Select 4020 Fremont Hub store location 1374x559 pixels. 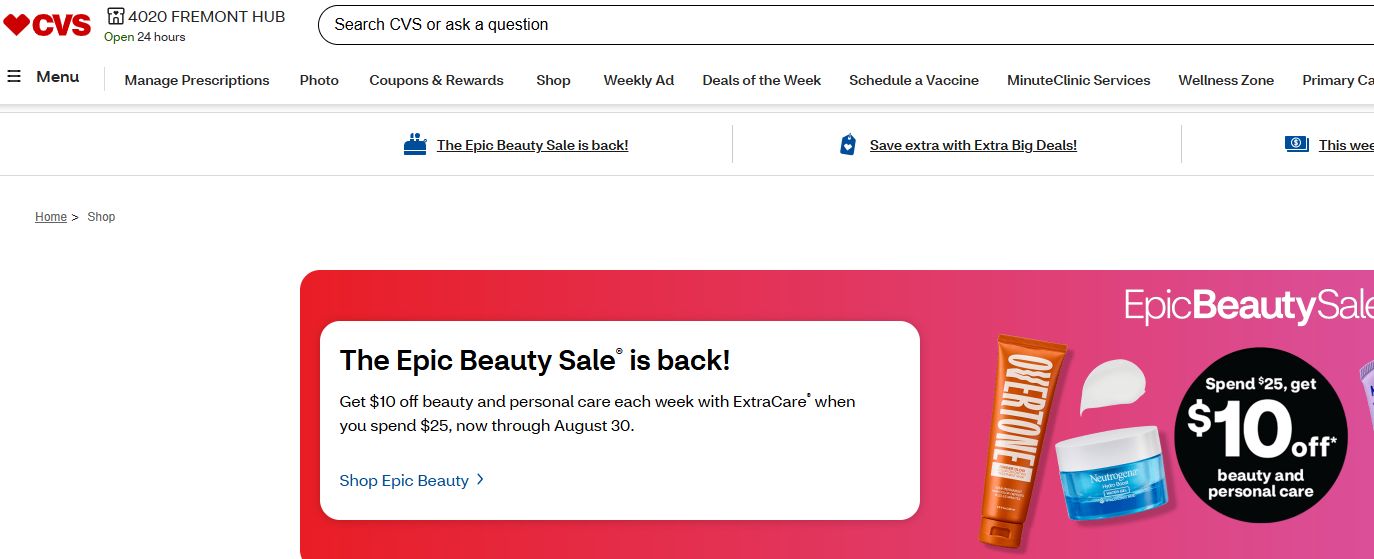(206, 16)
